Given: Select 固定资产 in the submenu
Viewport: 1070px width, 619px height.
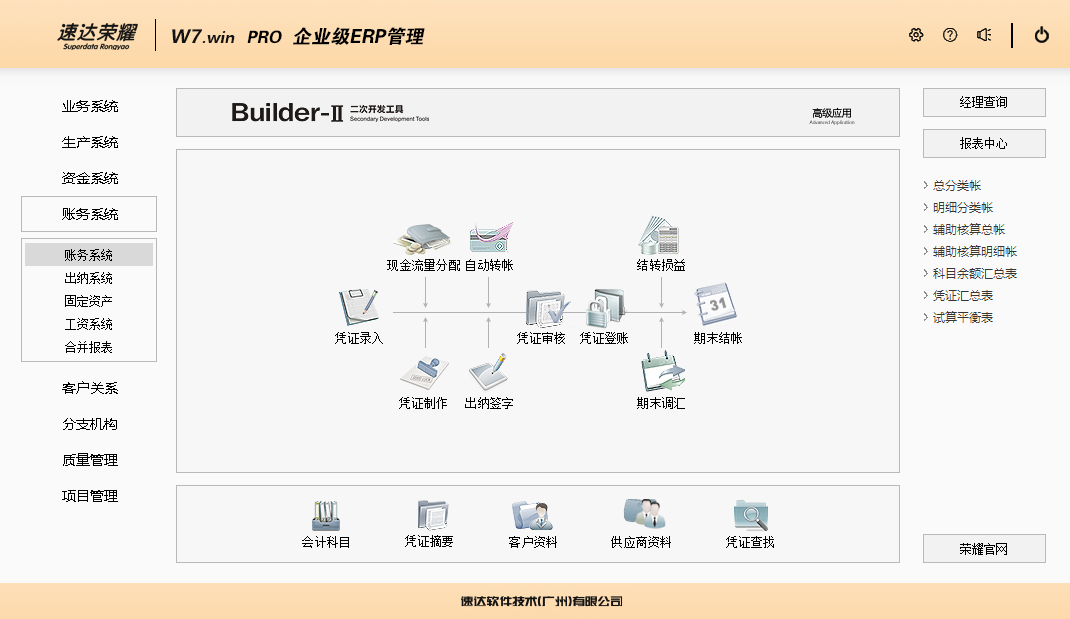Looking at the screenshot, I should coord(88,301).
